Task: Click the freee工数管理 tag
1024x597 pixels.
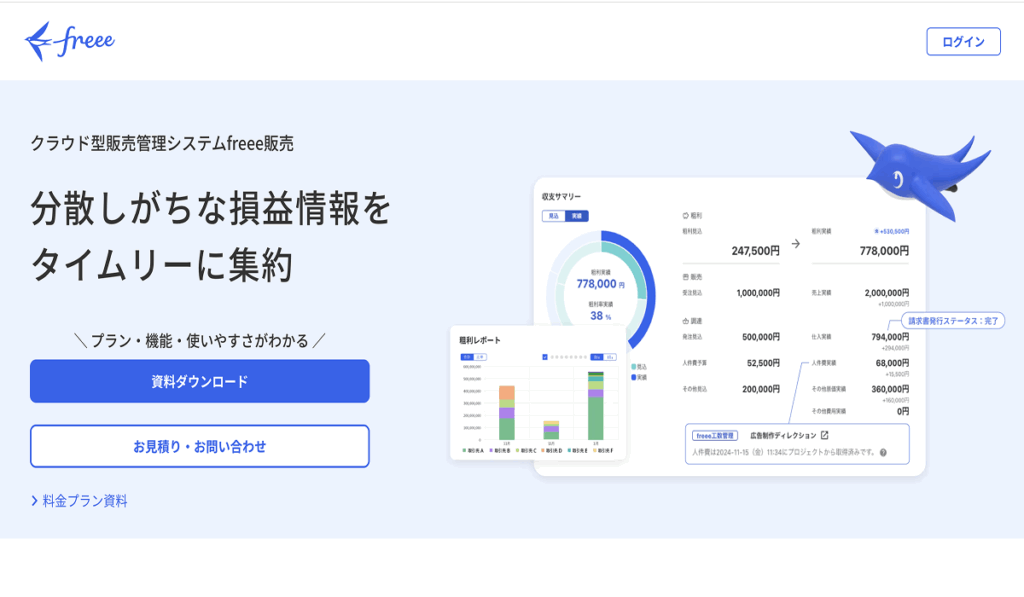Action: 715,436
